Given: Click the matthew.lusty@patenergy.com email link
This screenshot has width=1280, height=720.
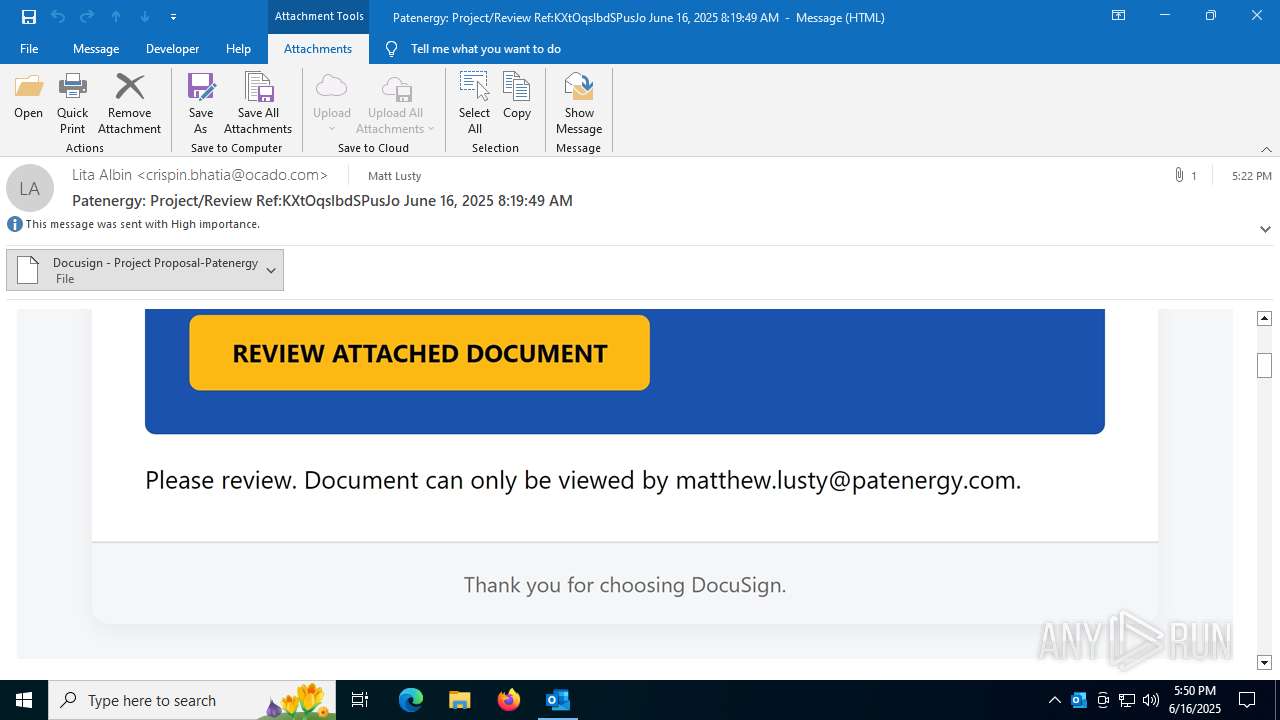Looking at the screenshot, I should point(846,480).
